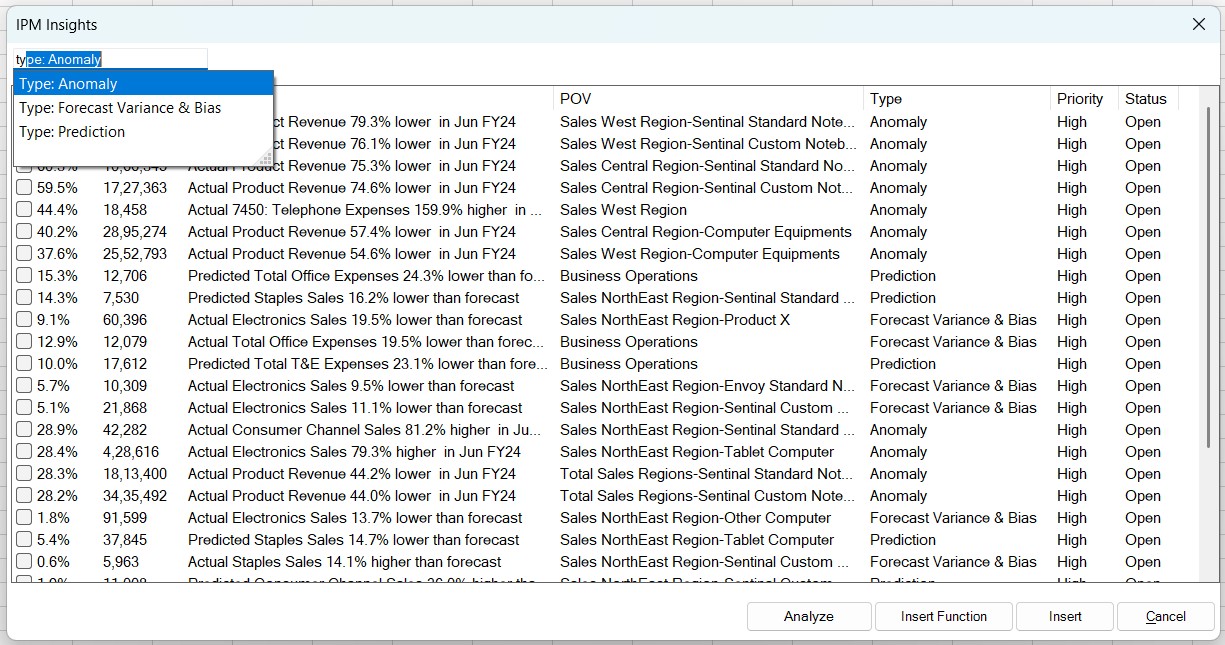Image resolution: width=1225 pixels, height=645 pixels.
Task: Select 'Type: Anomaly' from suggestion list
Action: point(143,84)
